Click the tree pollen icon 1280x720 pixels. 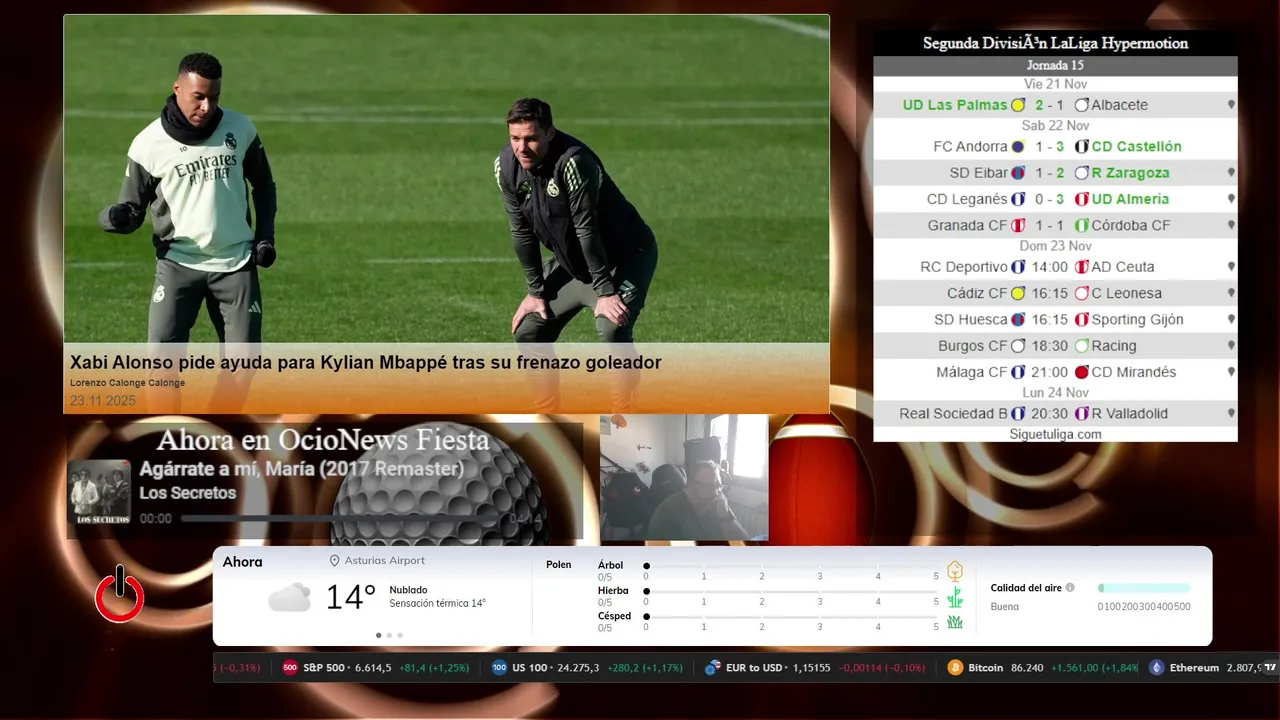click(x=955, y=571)
